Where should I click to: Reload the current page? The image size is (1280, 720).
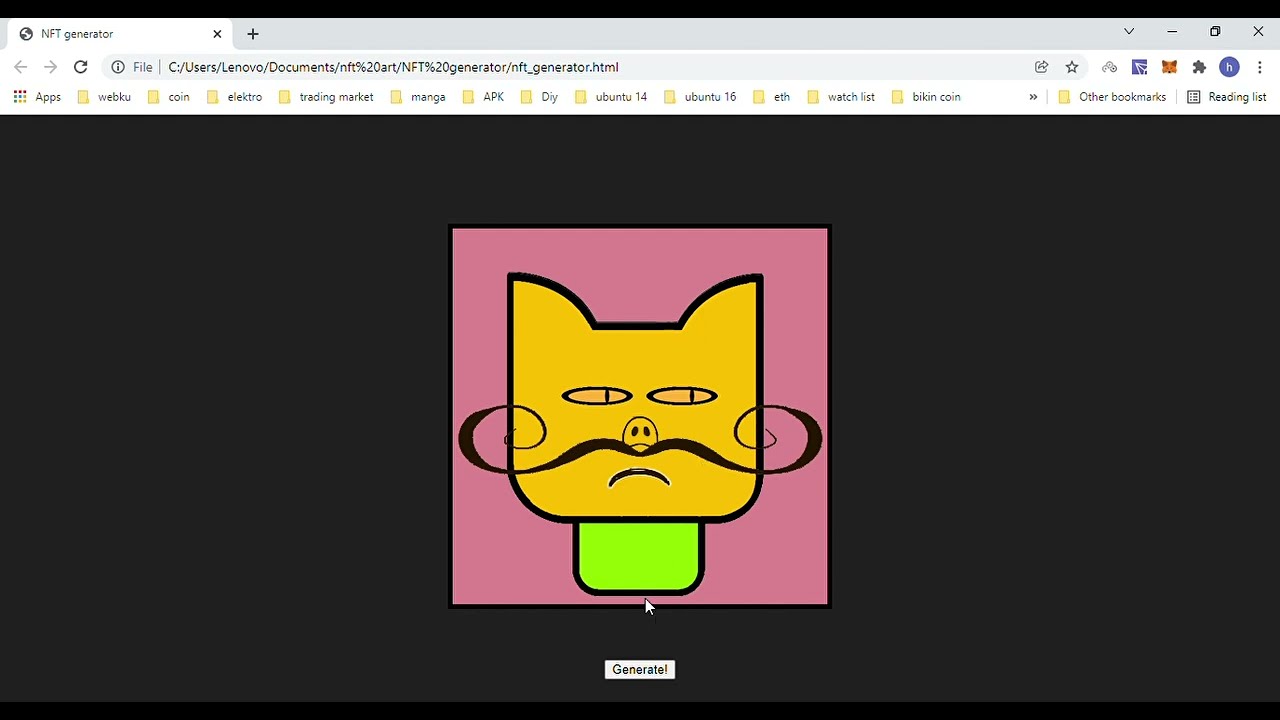point(81,67)
